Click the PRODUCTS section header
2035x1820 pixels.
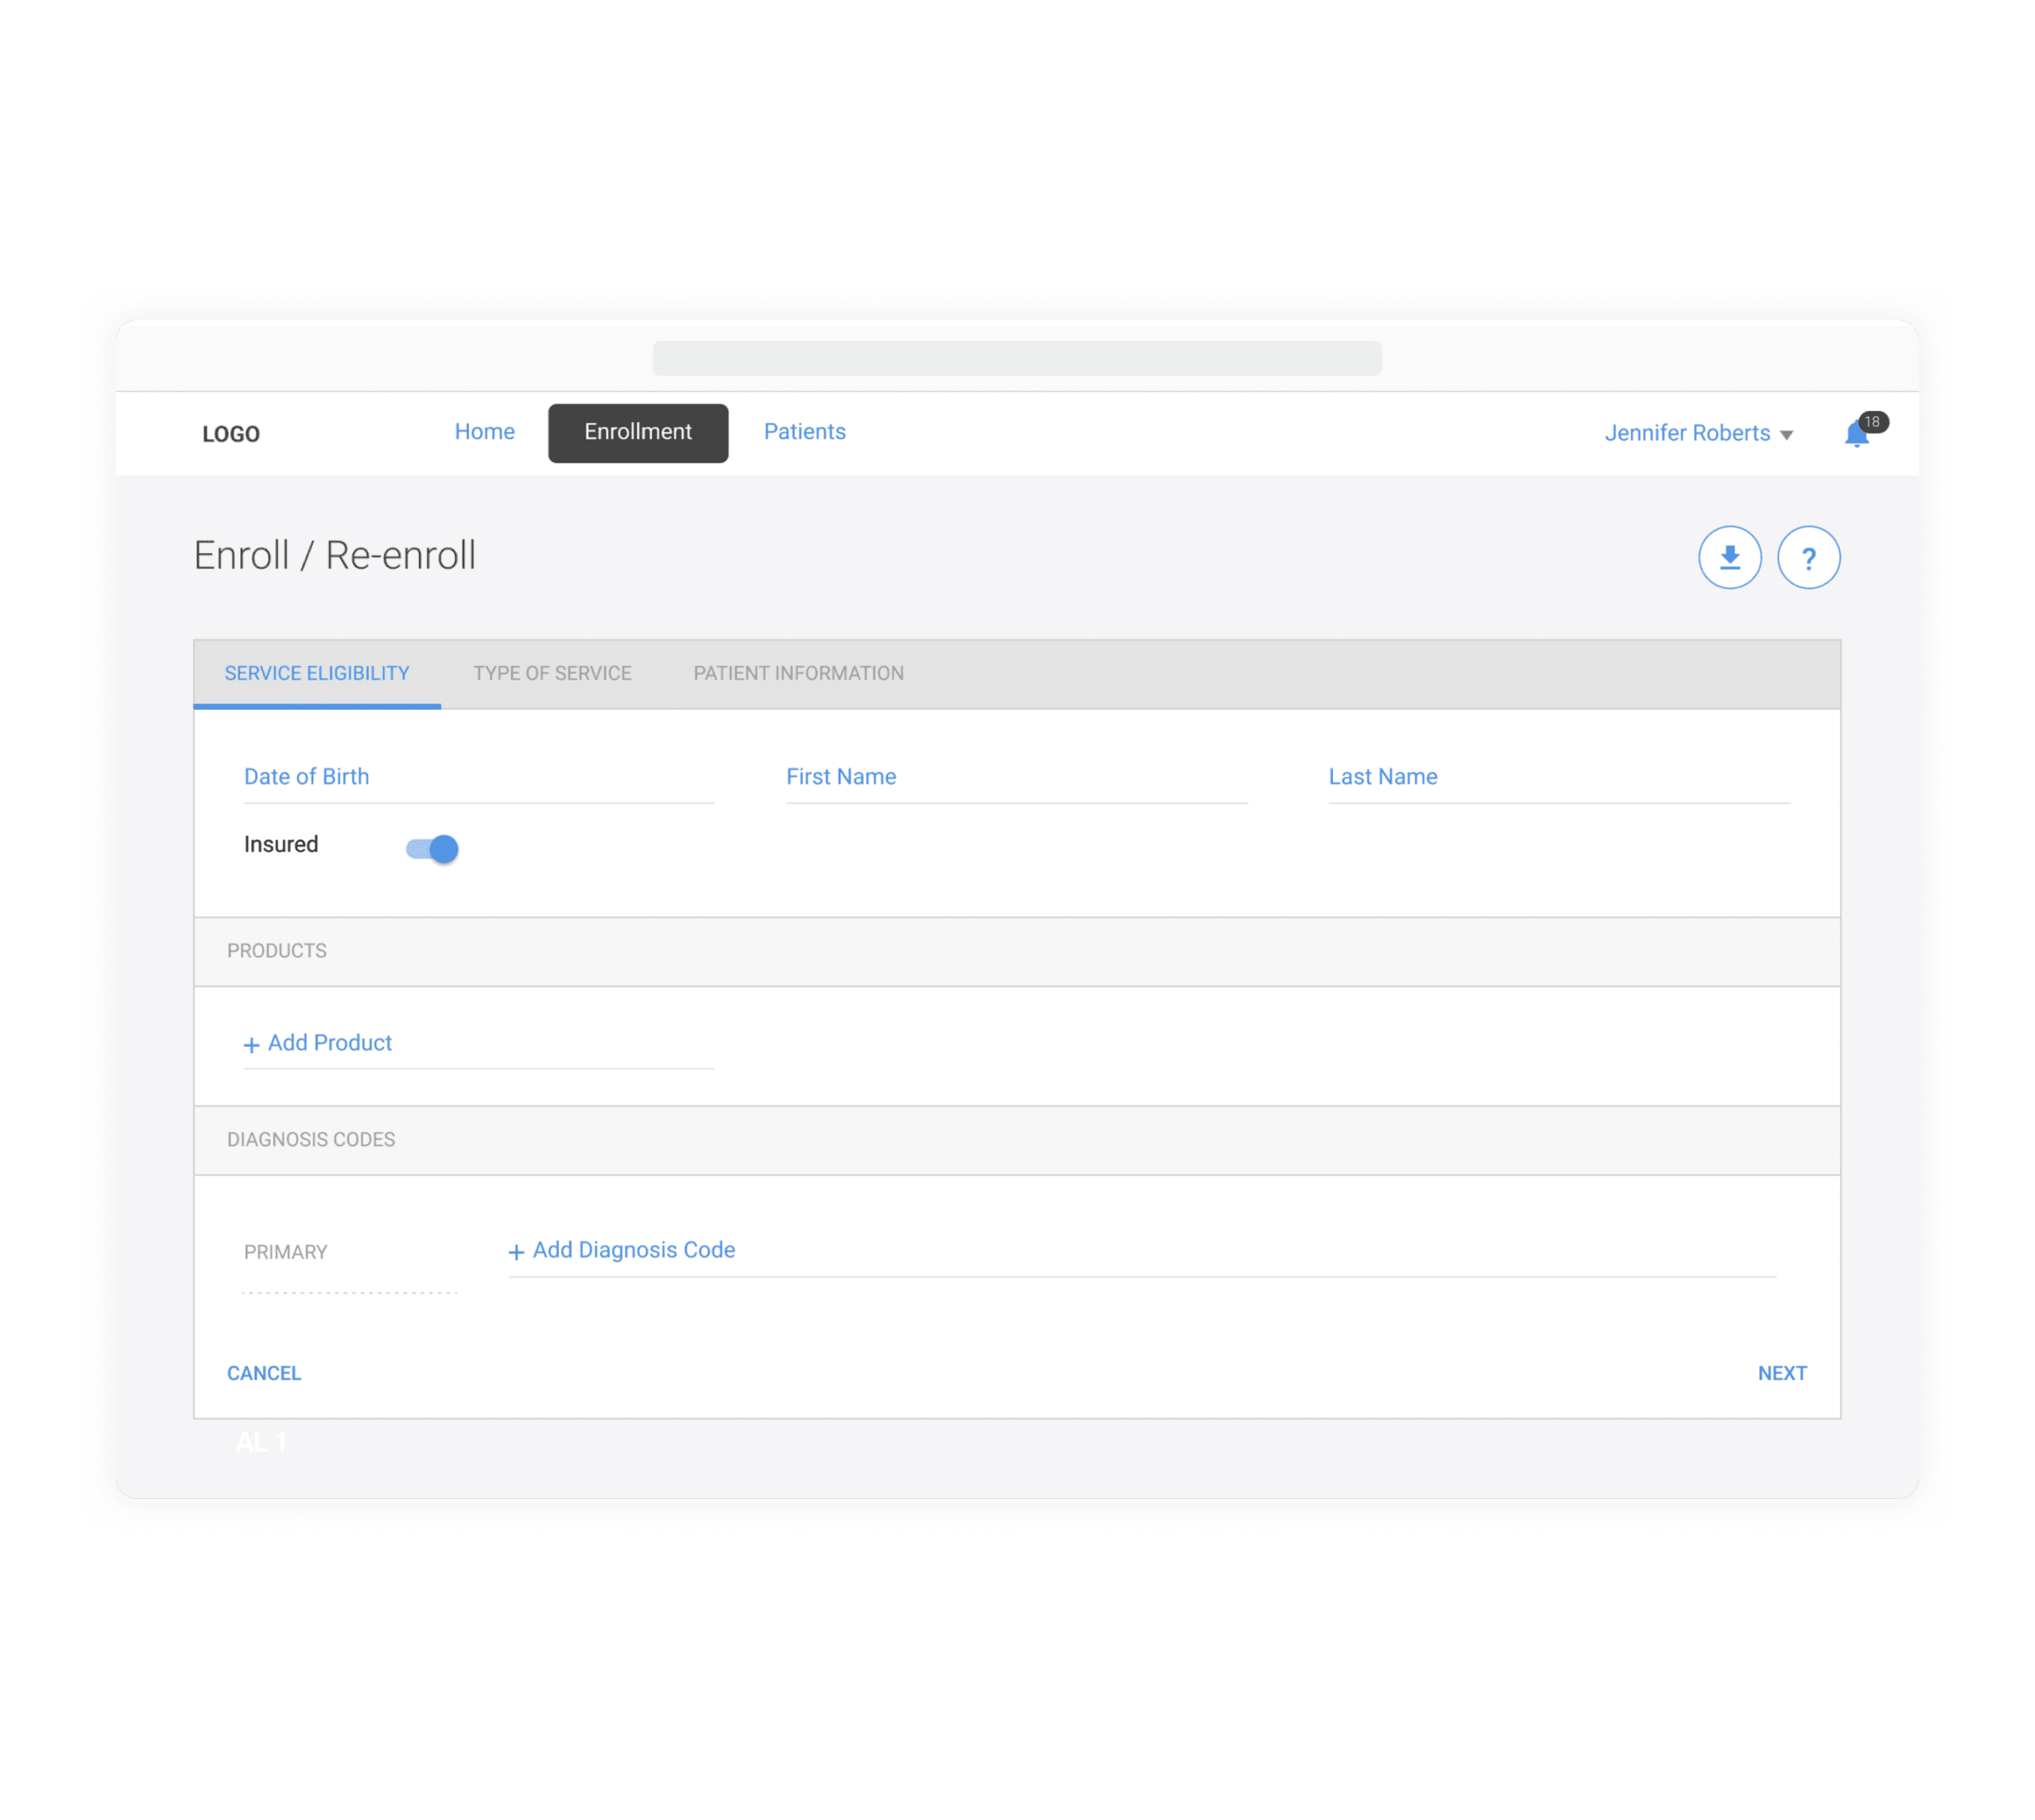1017,951
